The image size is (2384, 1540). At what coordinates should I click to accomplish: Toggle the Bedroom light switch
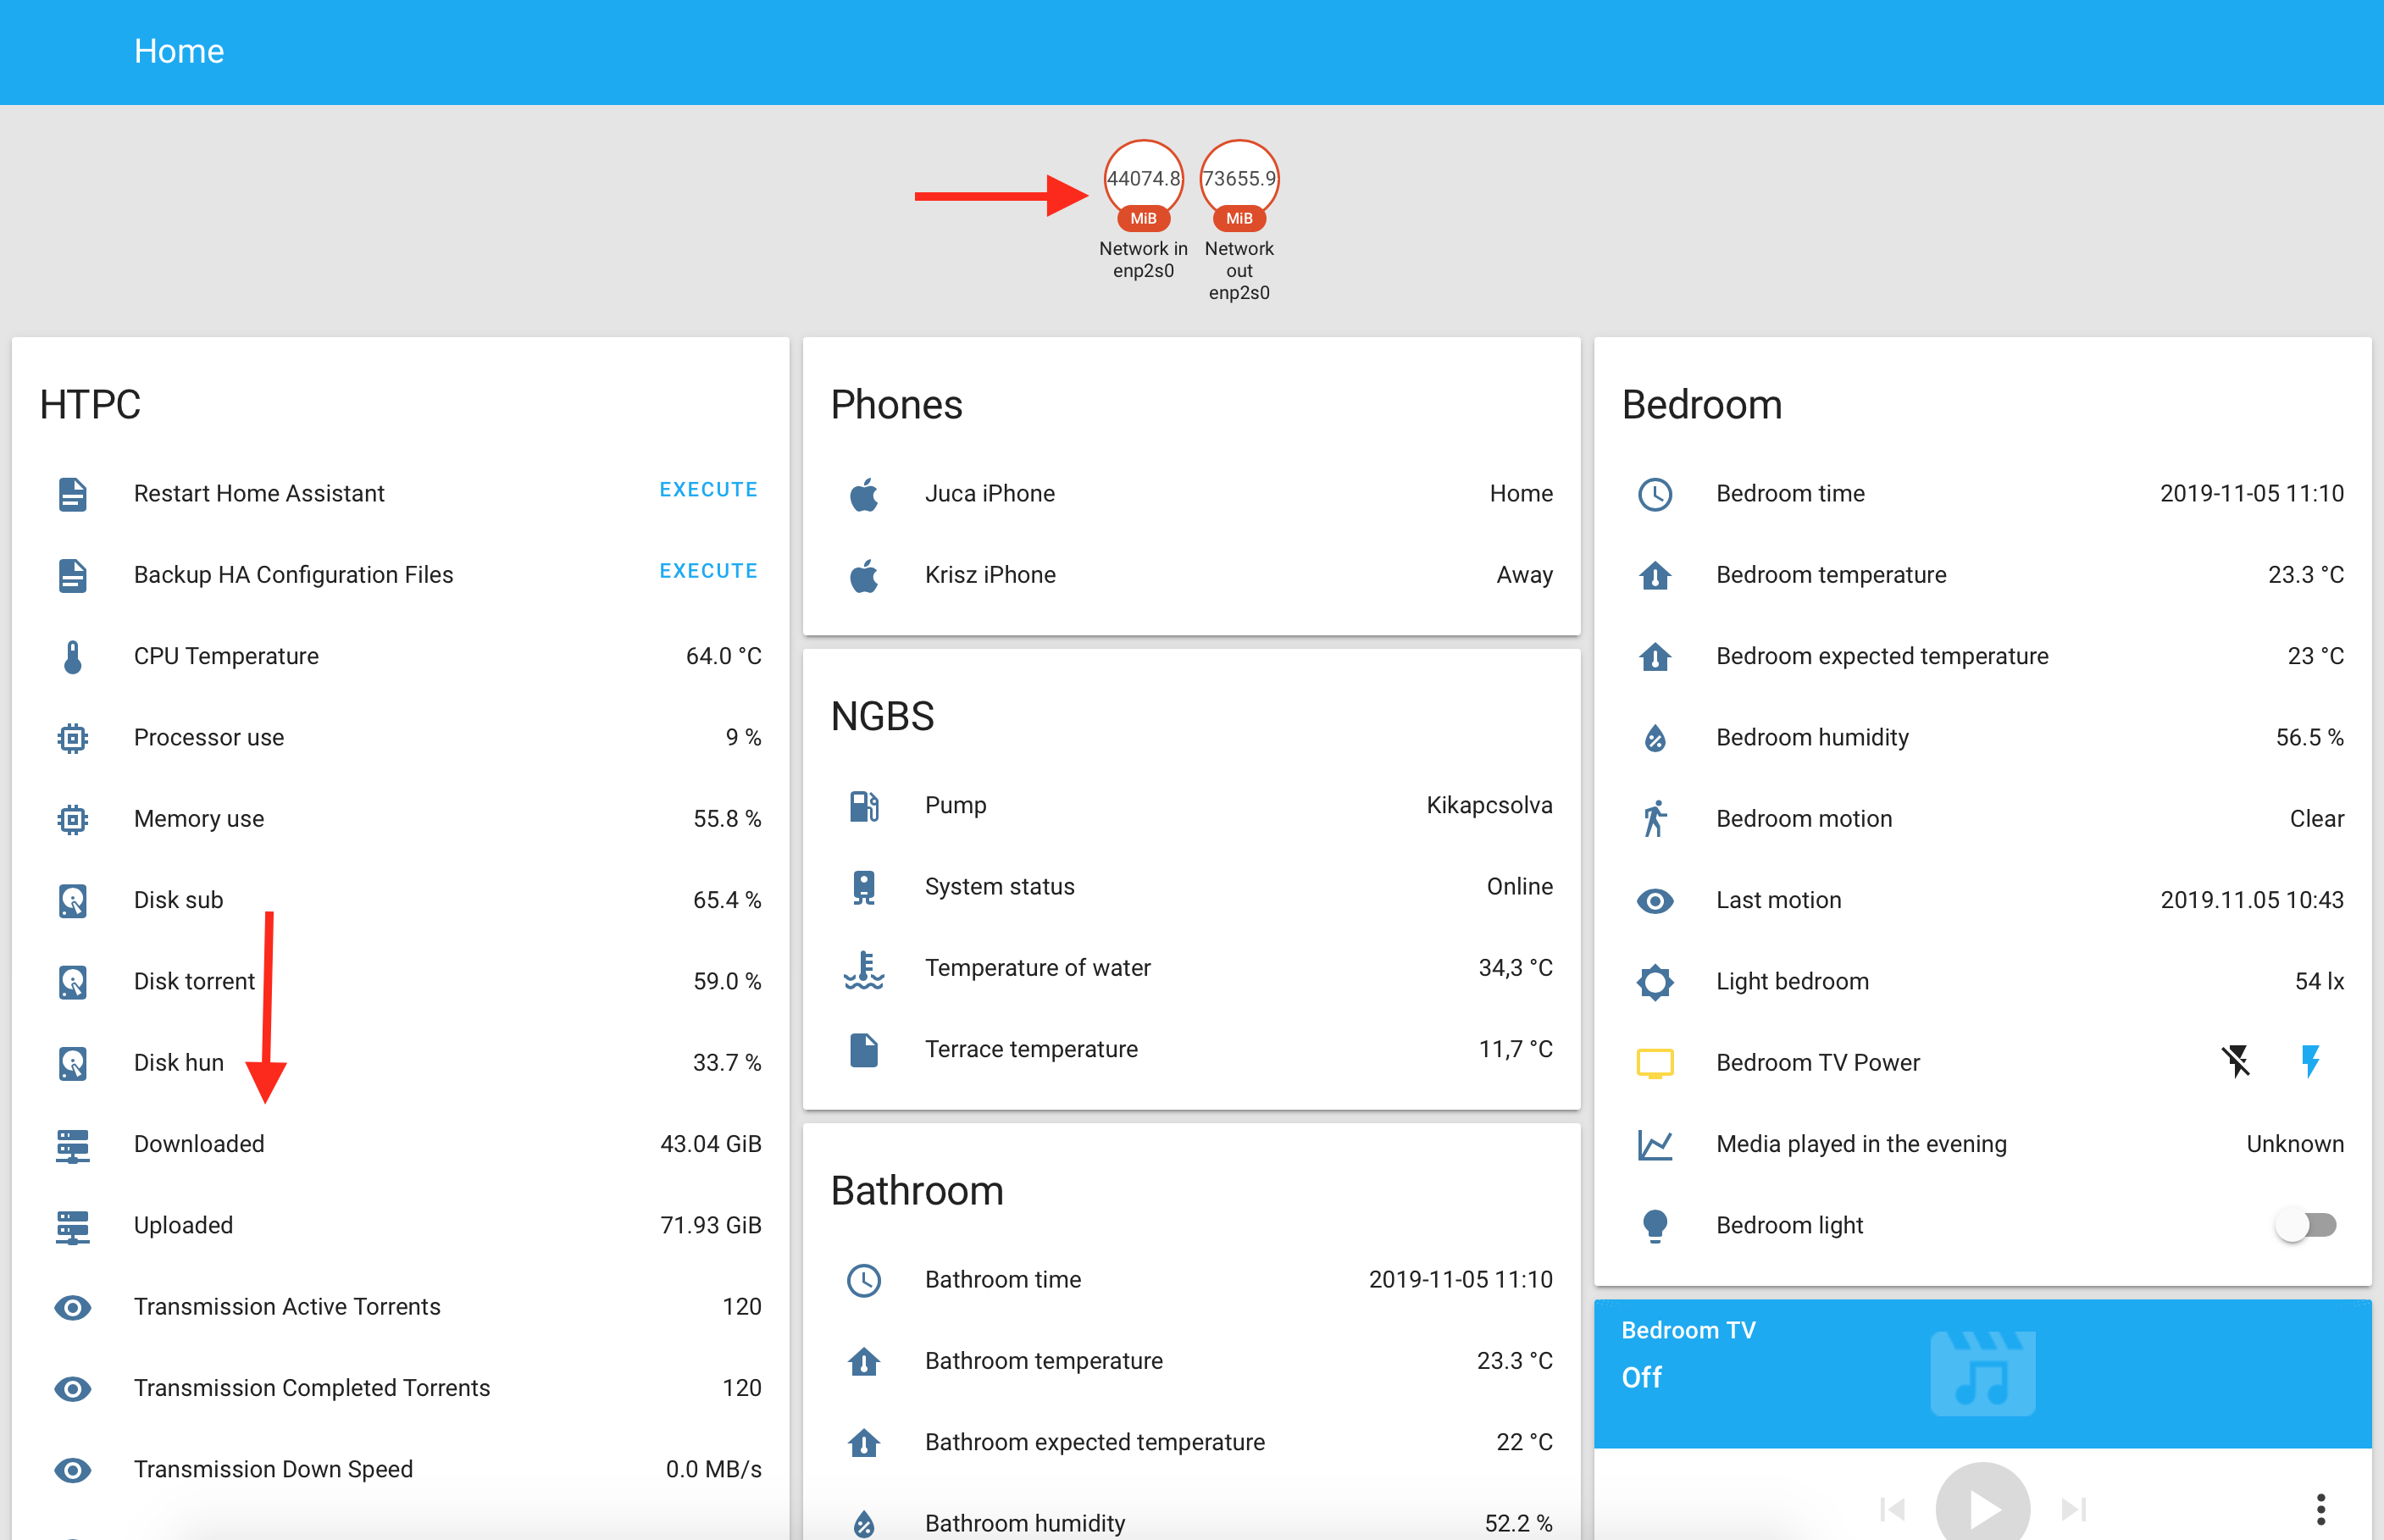tap(2305, 1226)
